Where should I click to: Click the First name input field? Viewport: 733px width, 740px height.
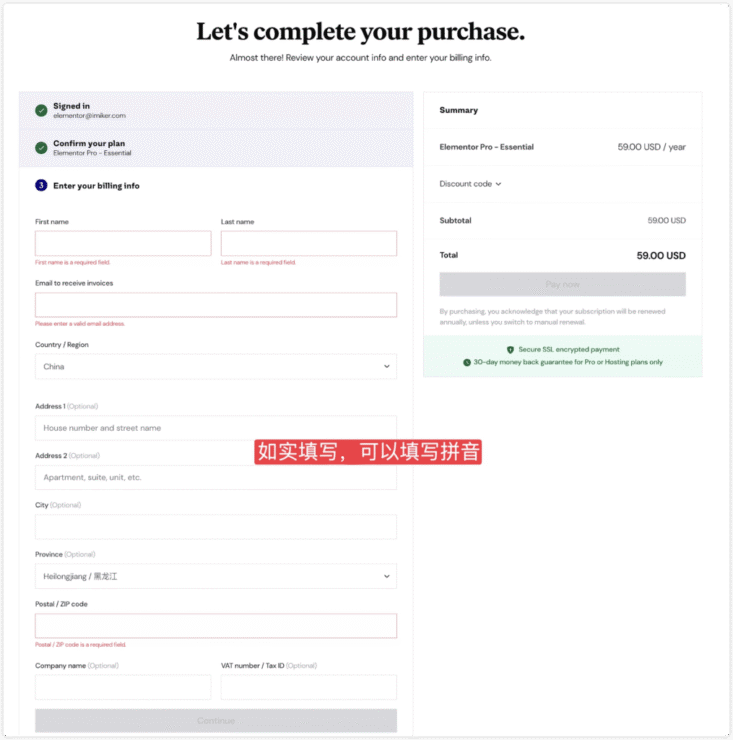click(x=123, y=244)
